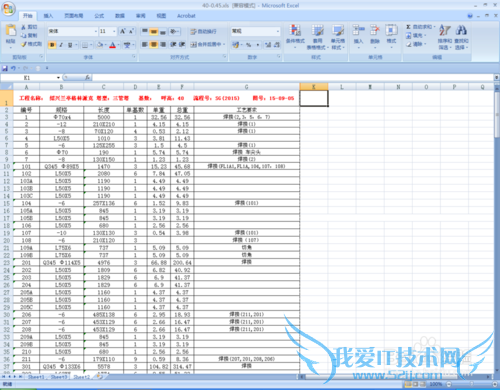
Task: Switch to Home (开始) ribbon tab
Action: coord(28,16)
